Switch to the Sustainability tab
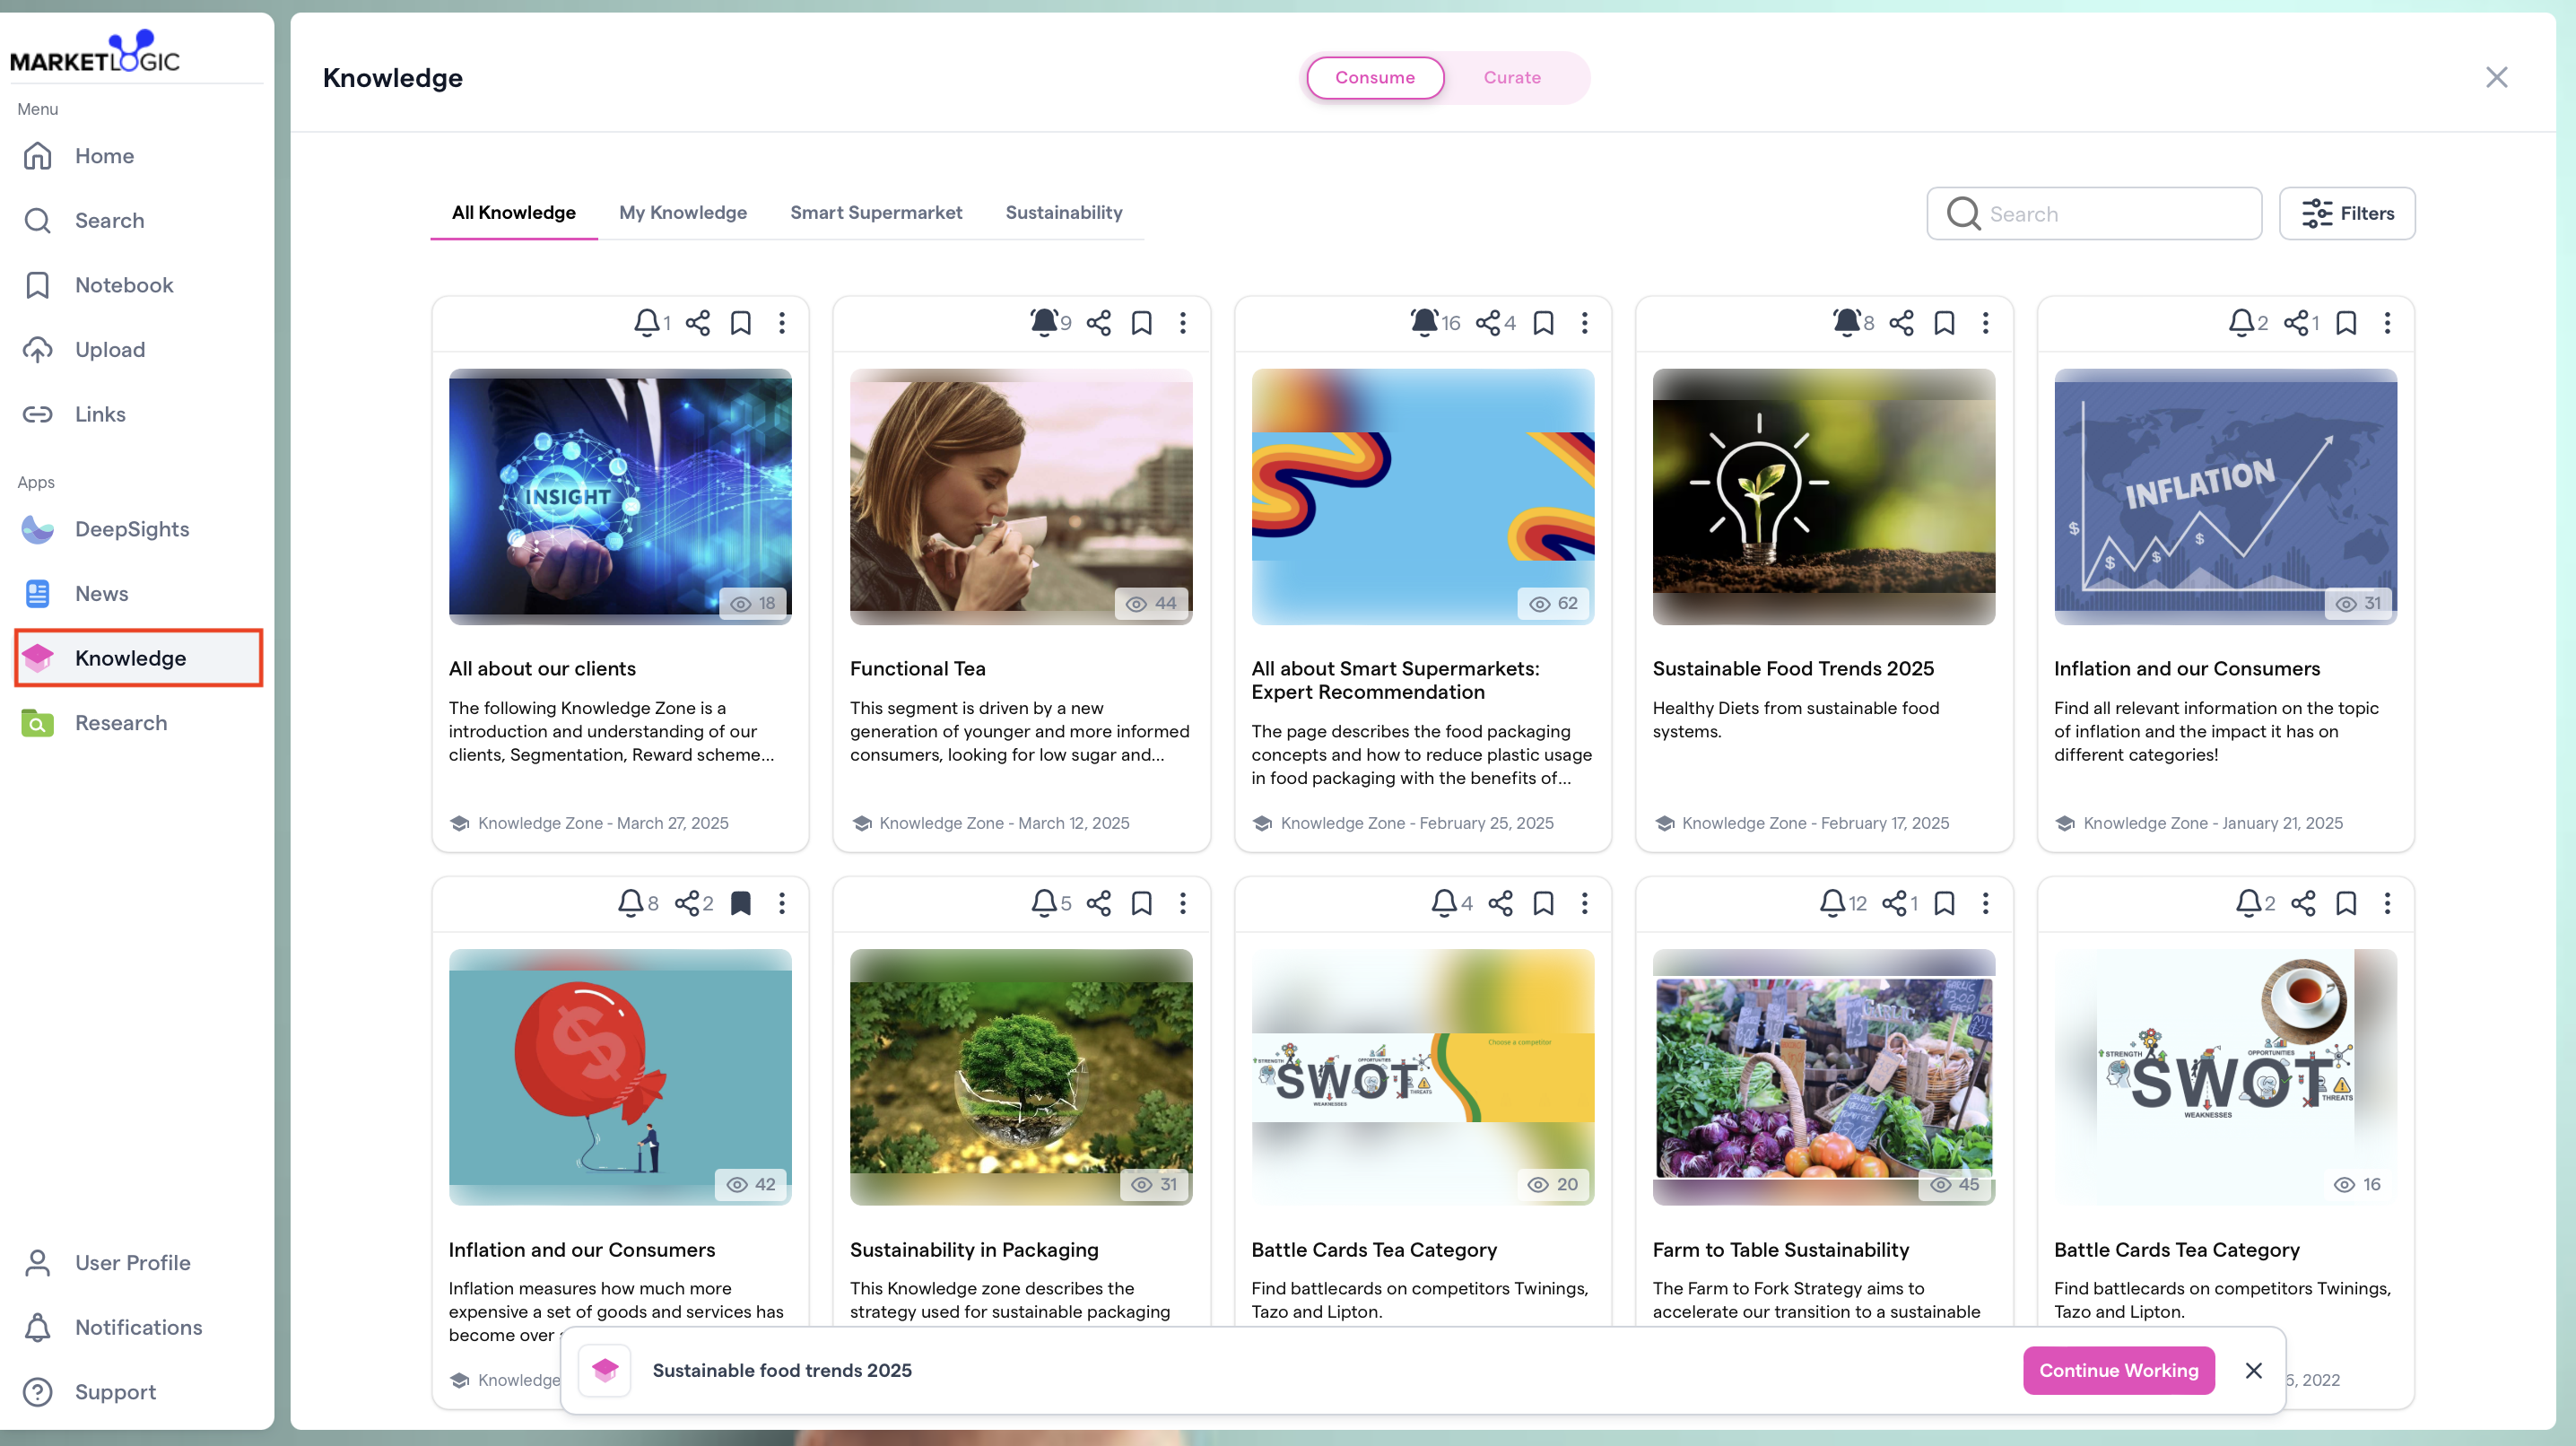Viewport: 2576px width, 1446px height. point(1063,212)
